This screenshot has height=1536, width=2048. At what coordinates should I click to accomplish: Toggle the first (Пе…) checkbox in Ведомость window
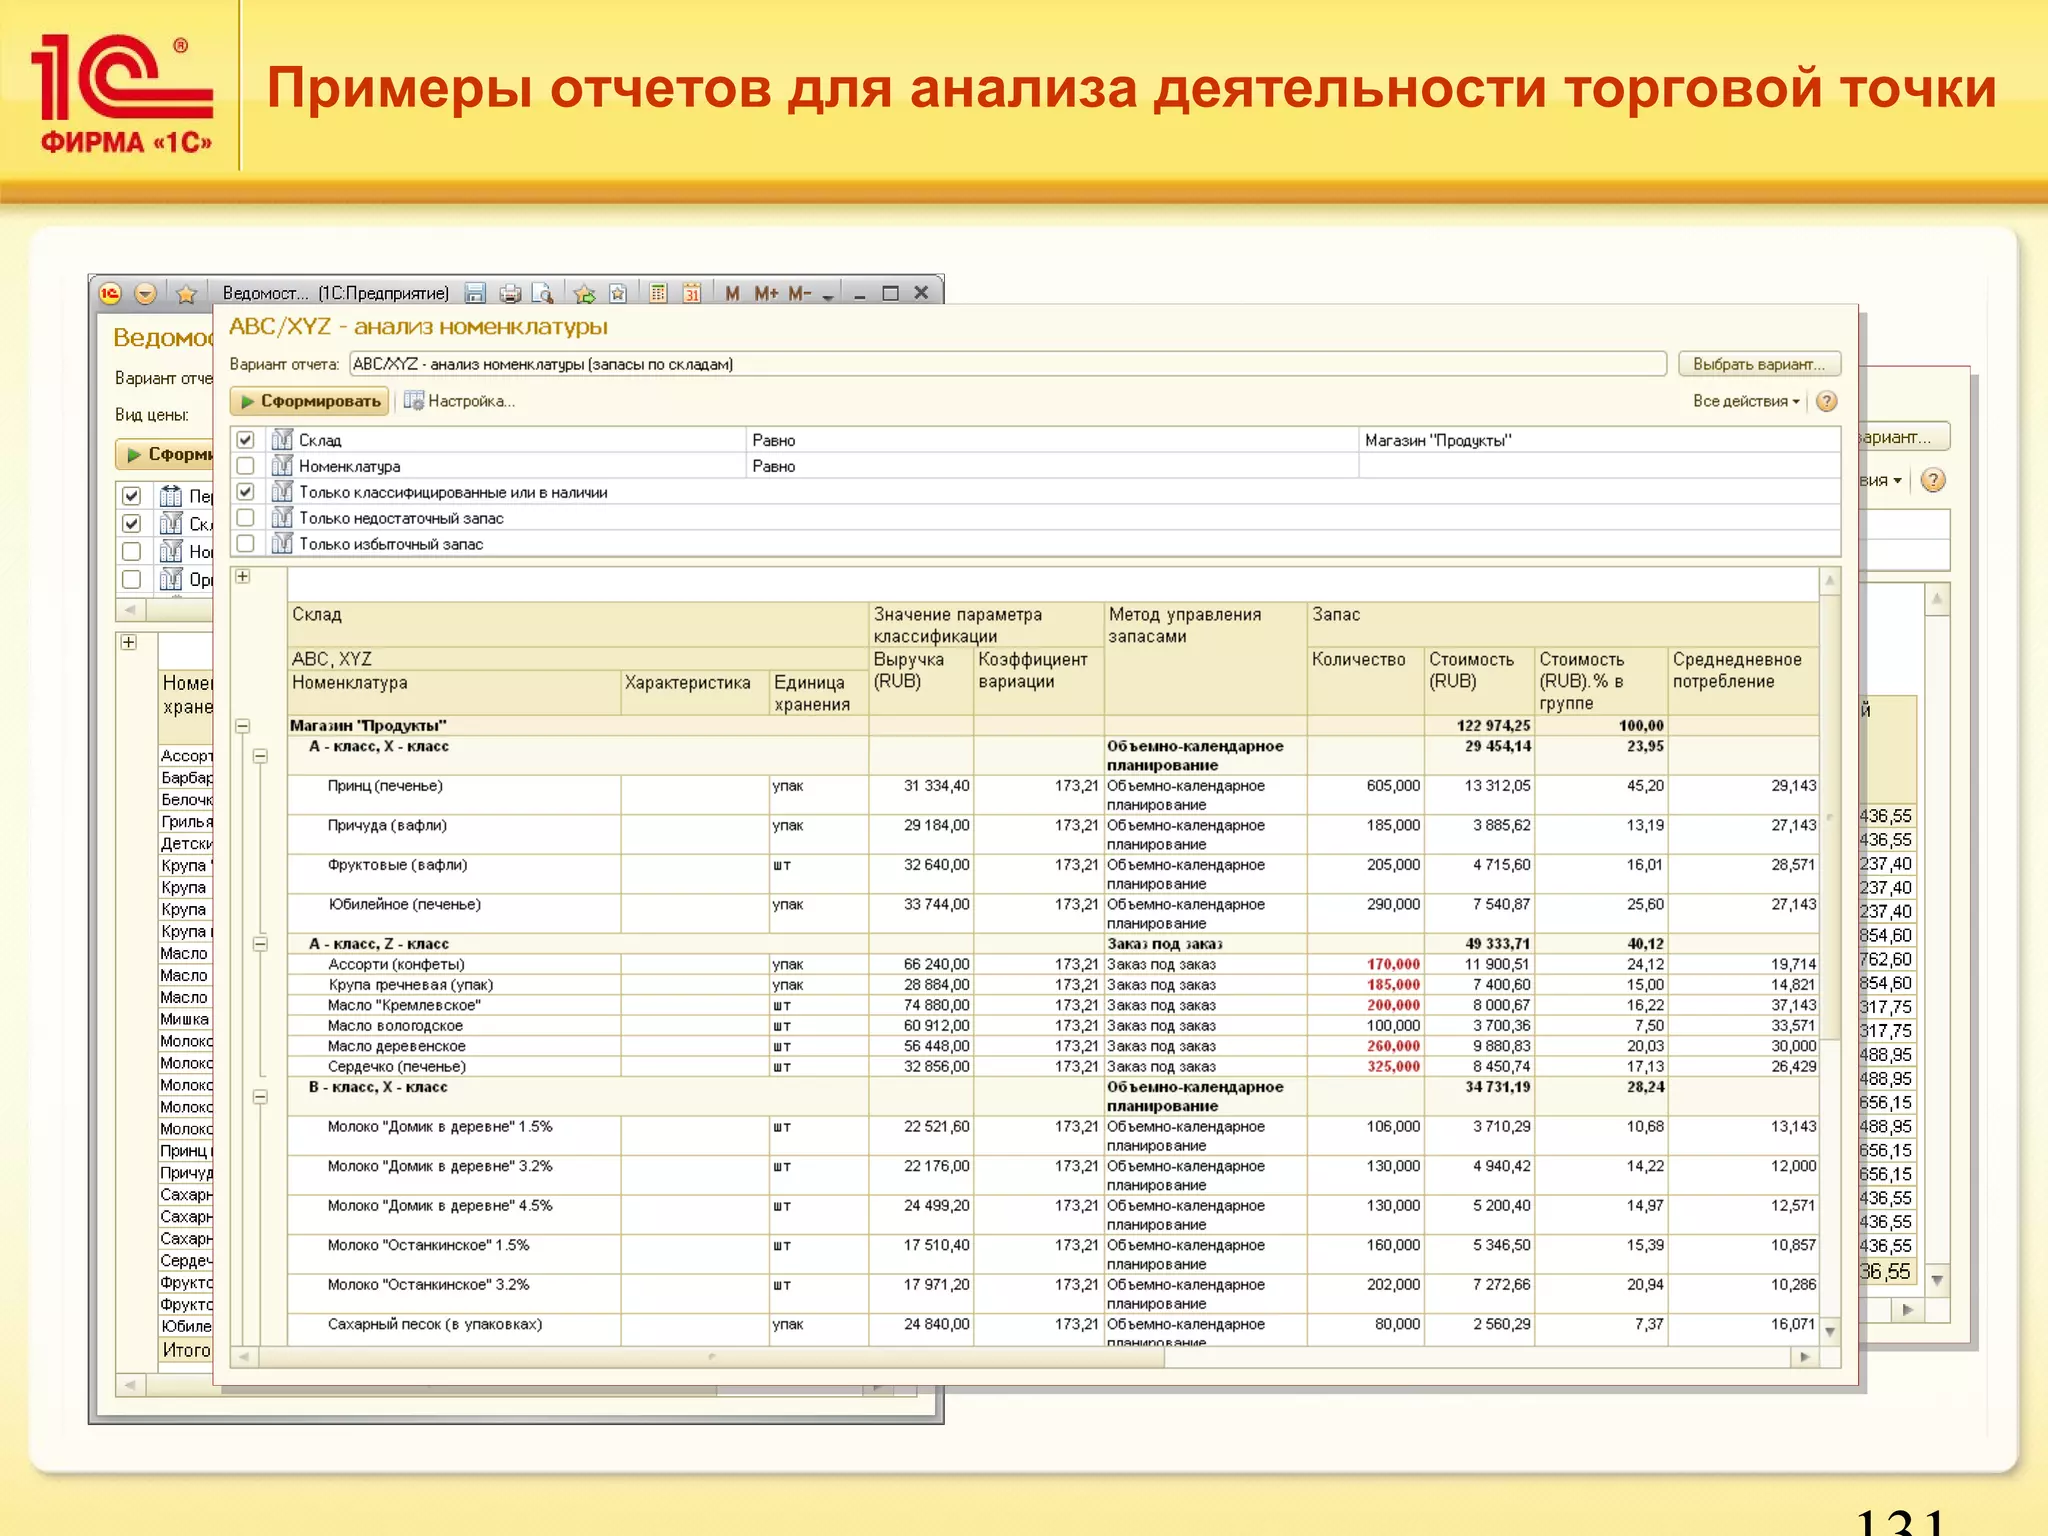132,496
